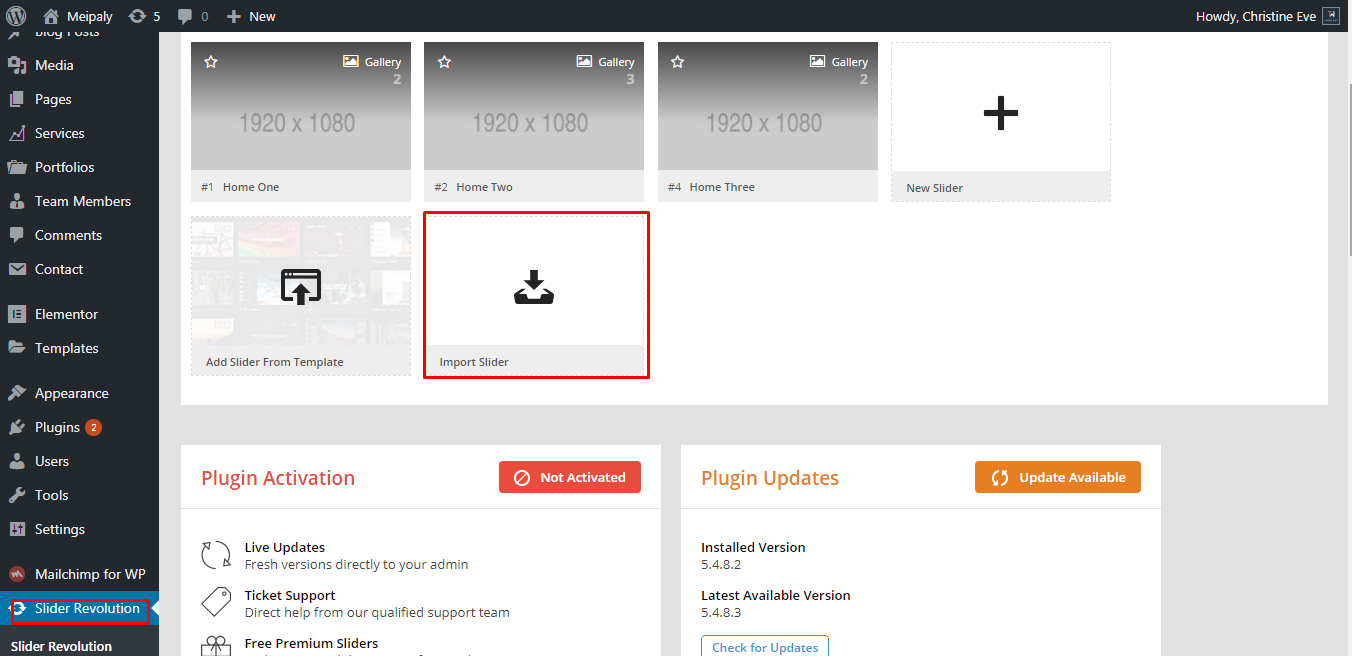1352x656 pixels.
Task: Open the Home Three slider thumbnail
Action: coord(768,106)
